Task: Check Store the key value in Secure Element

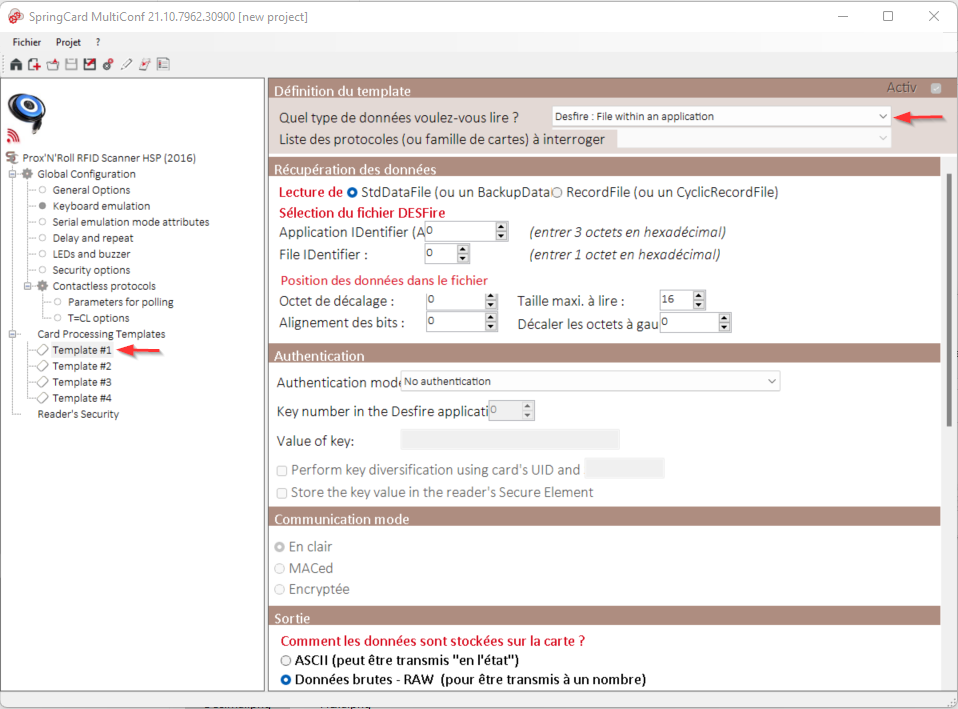Action: (x=282, y=493)
